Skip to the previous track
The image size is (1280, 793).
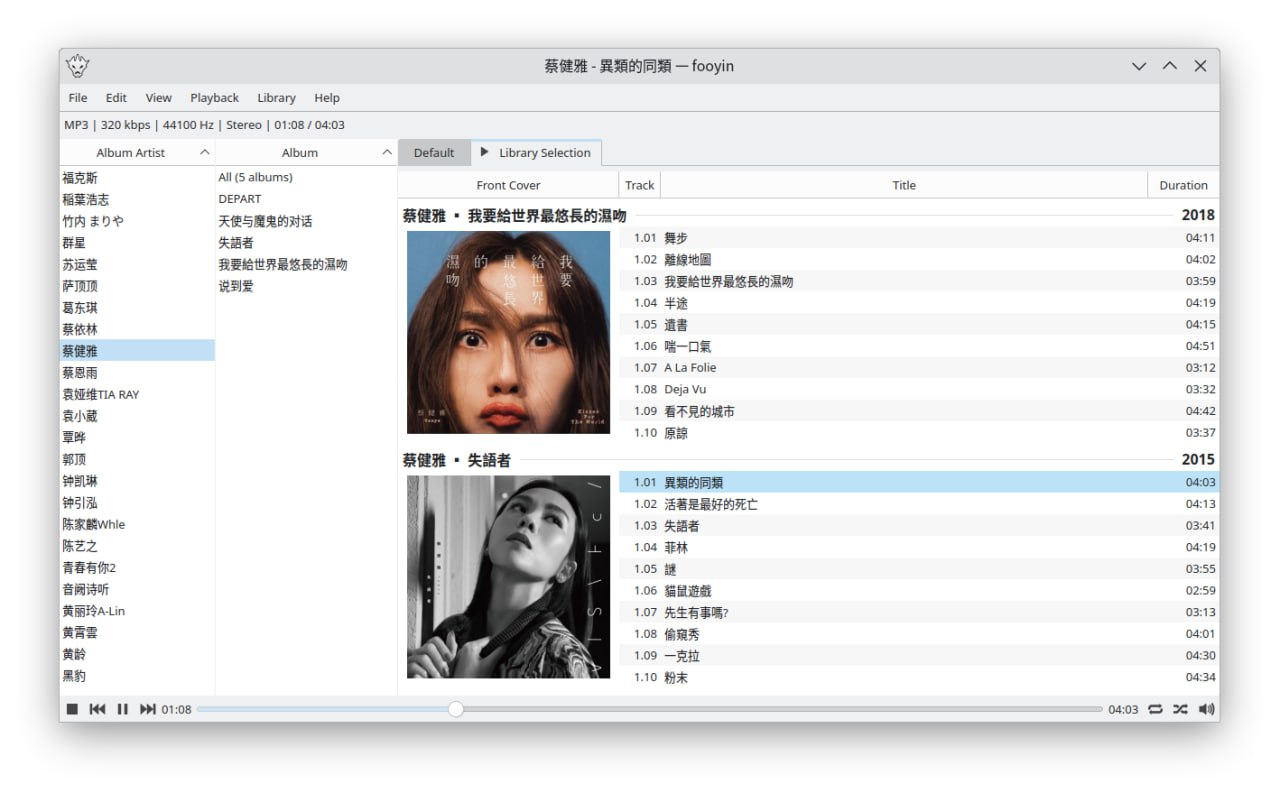pyautogui.click(x=97, y=709)
